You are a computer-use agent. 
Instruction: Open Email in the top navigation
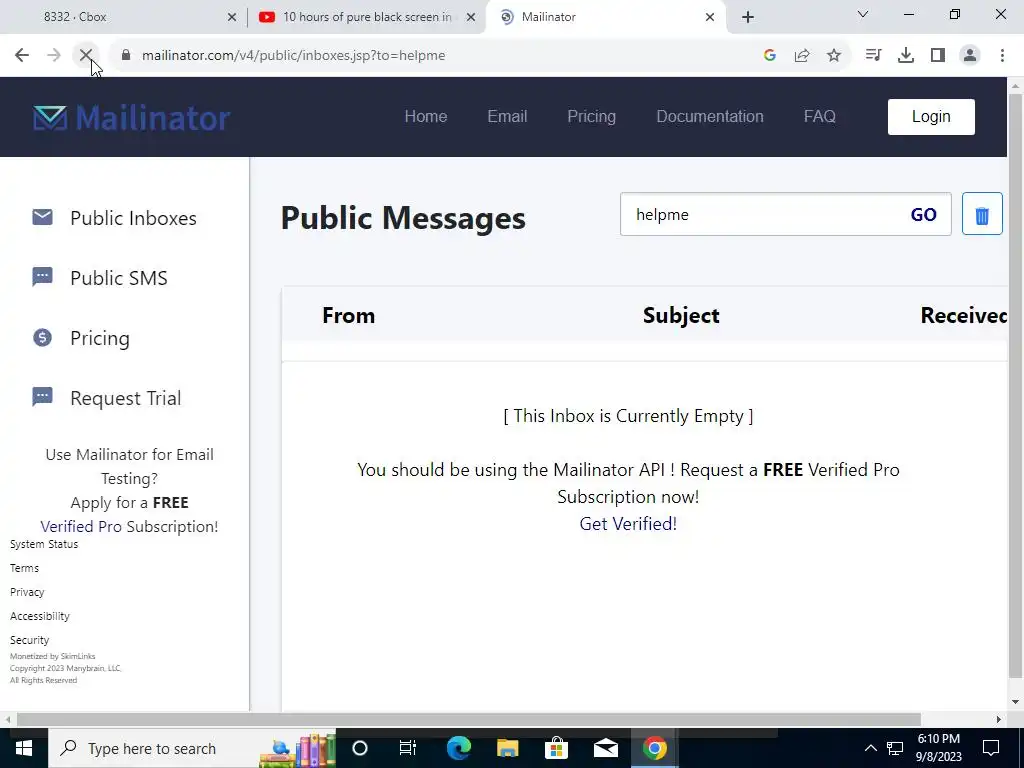click(x=507, y=116)
